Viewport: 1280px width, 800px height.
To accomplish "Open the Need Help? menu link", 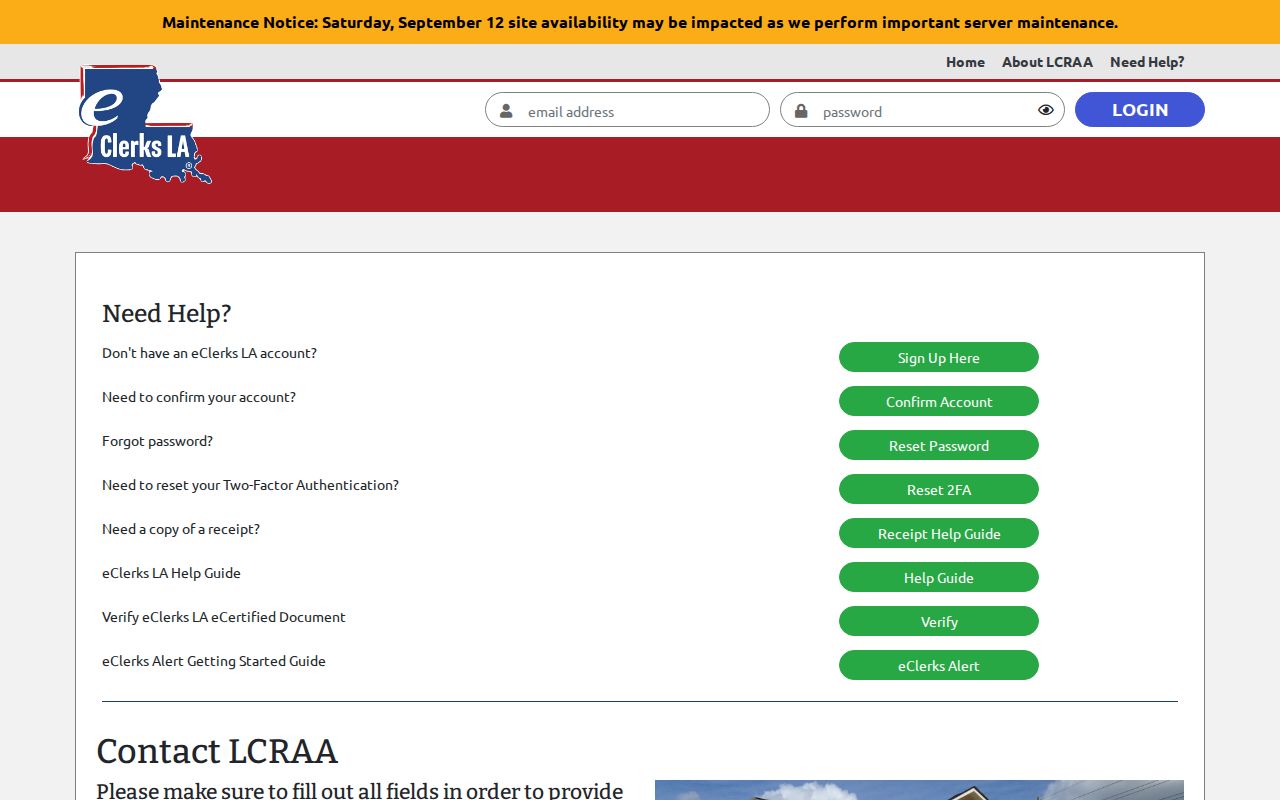I will 1147,62.
